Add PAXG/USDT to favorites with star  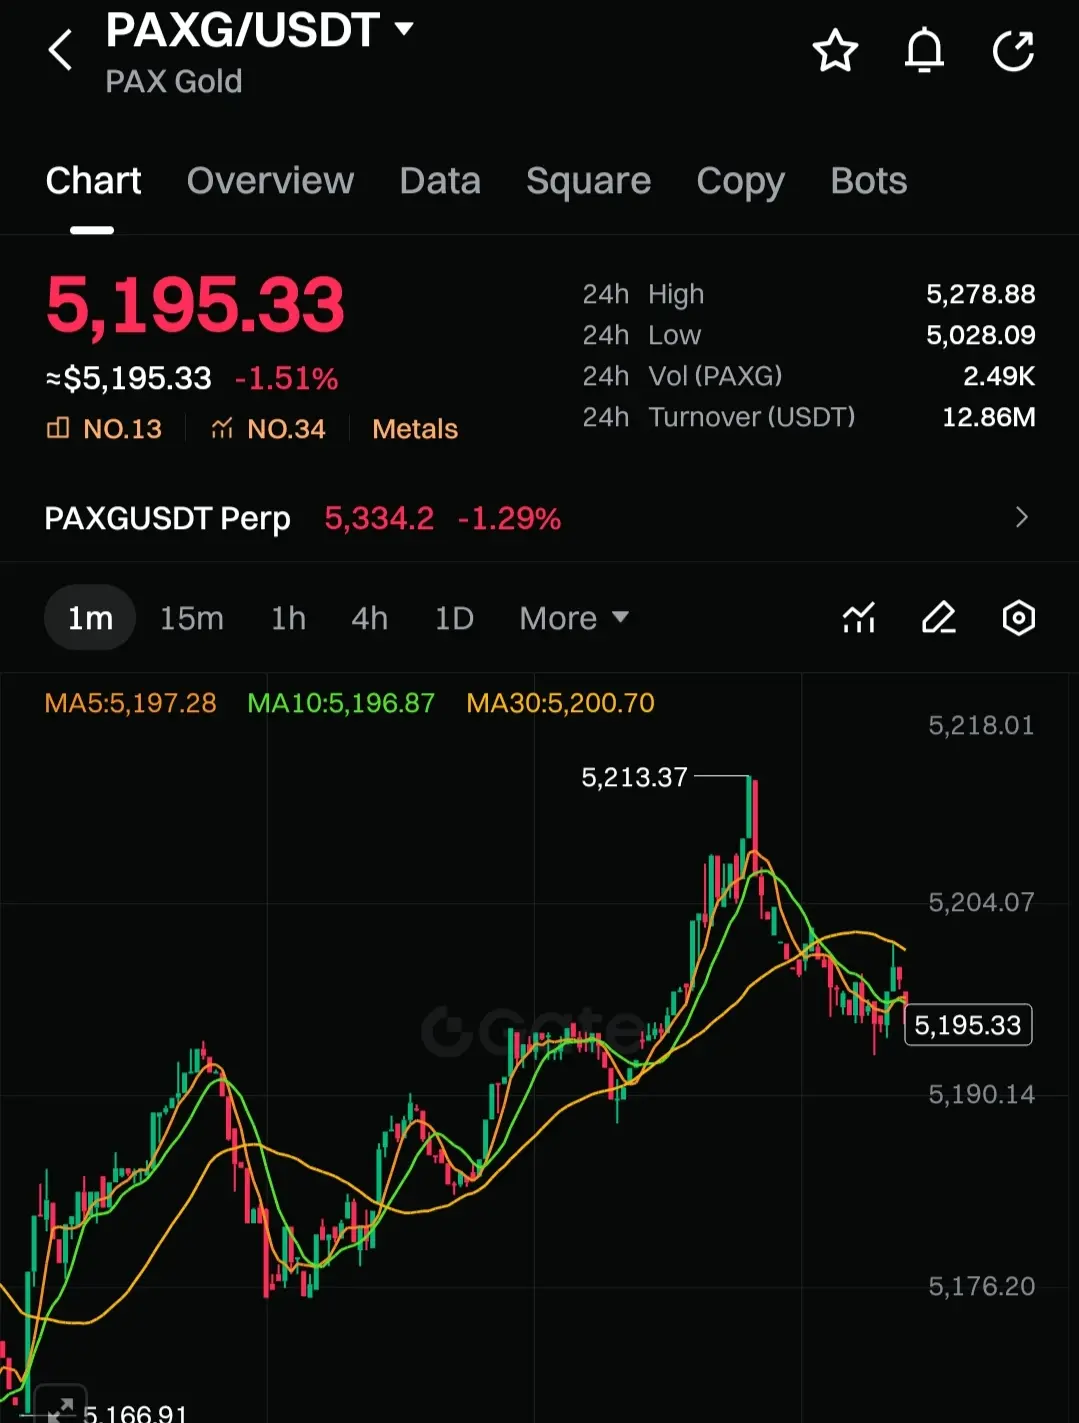pos(835,51)
